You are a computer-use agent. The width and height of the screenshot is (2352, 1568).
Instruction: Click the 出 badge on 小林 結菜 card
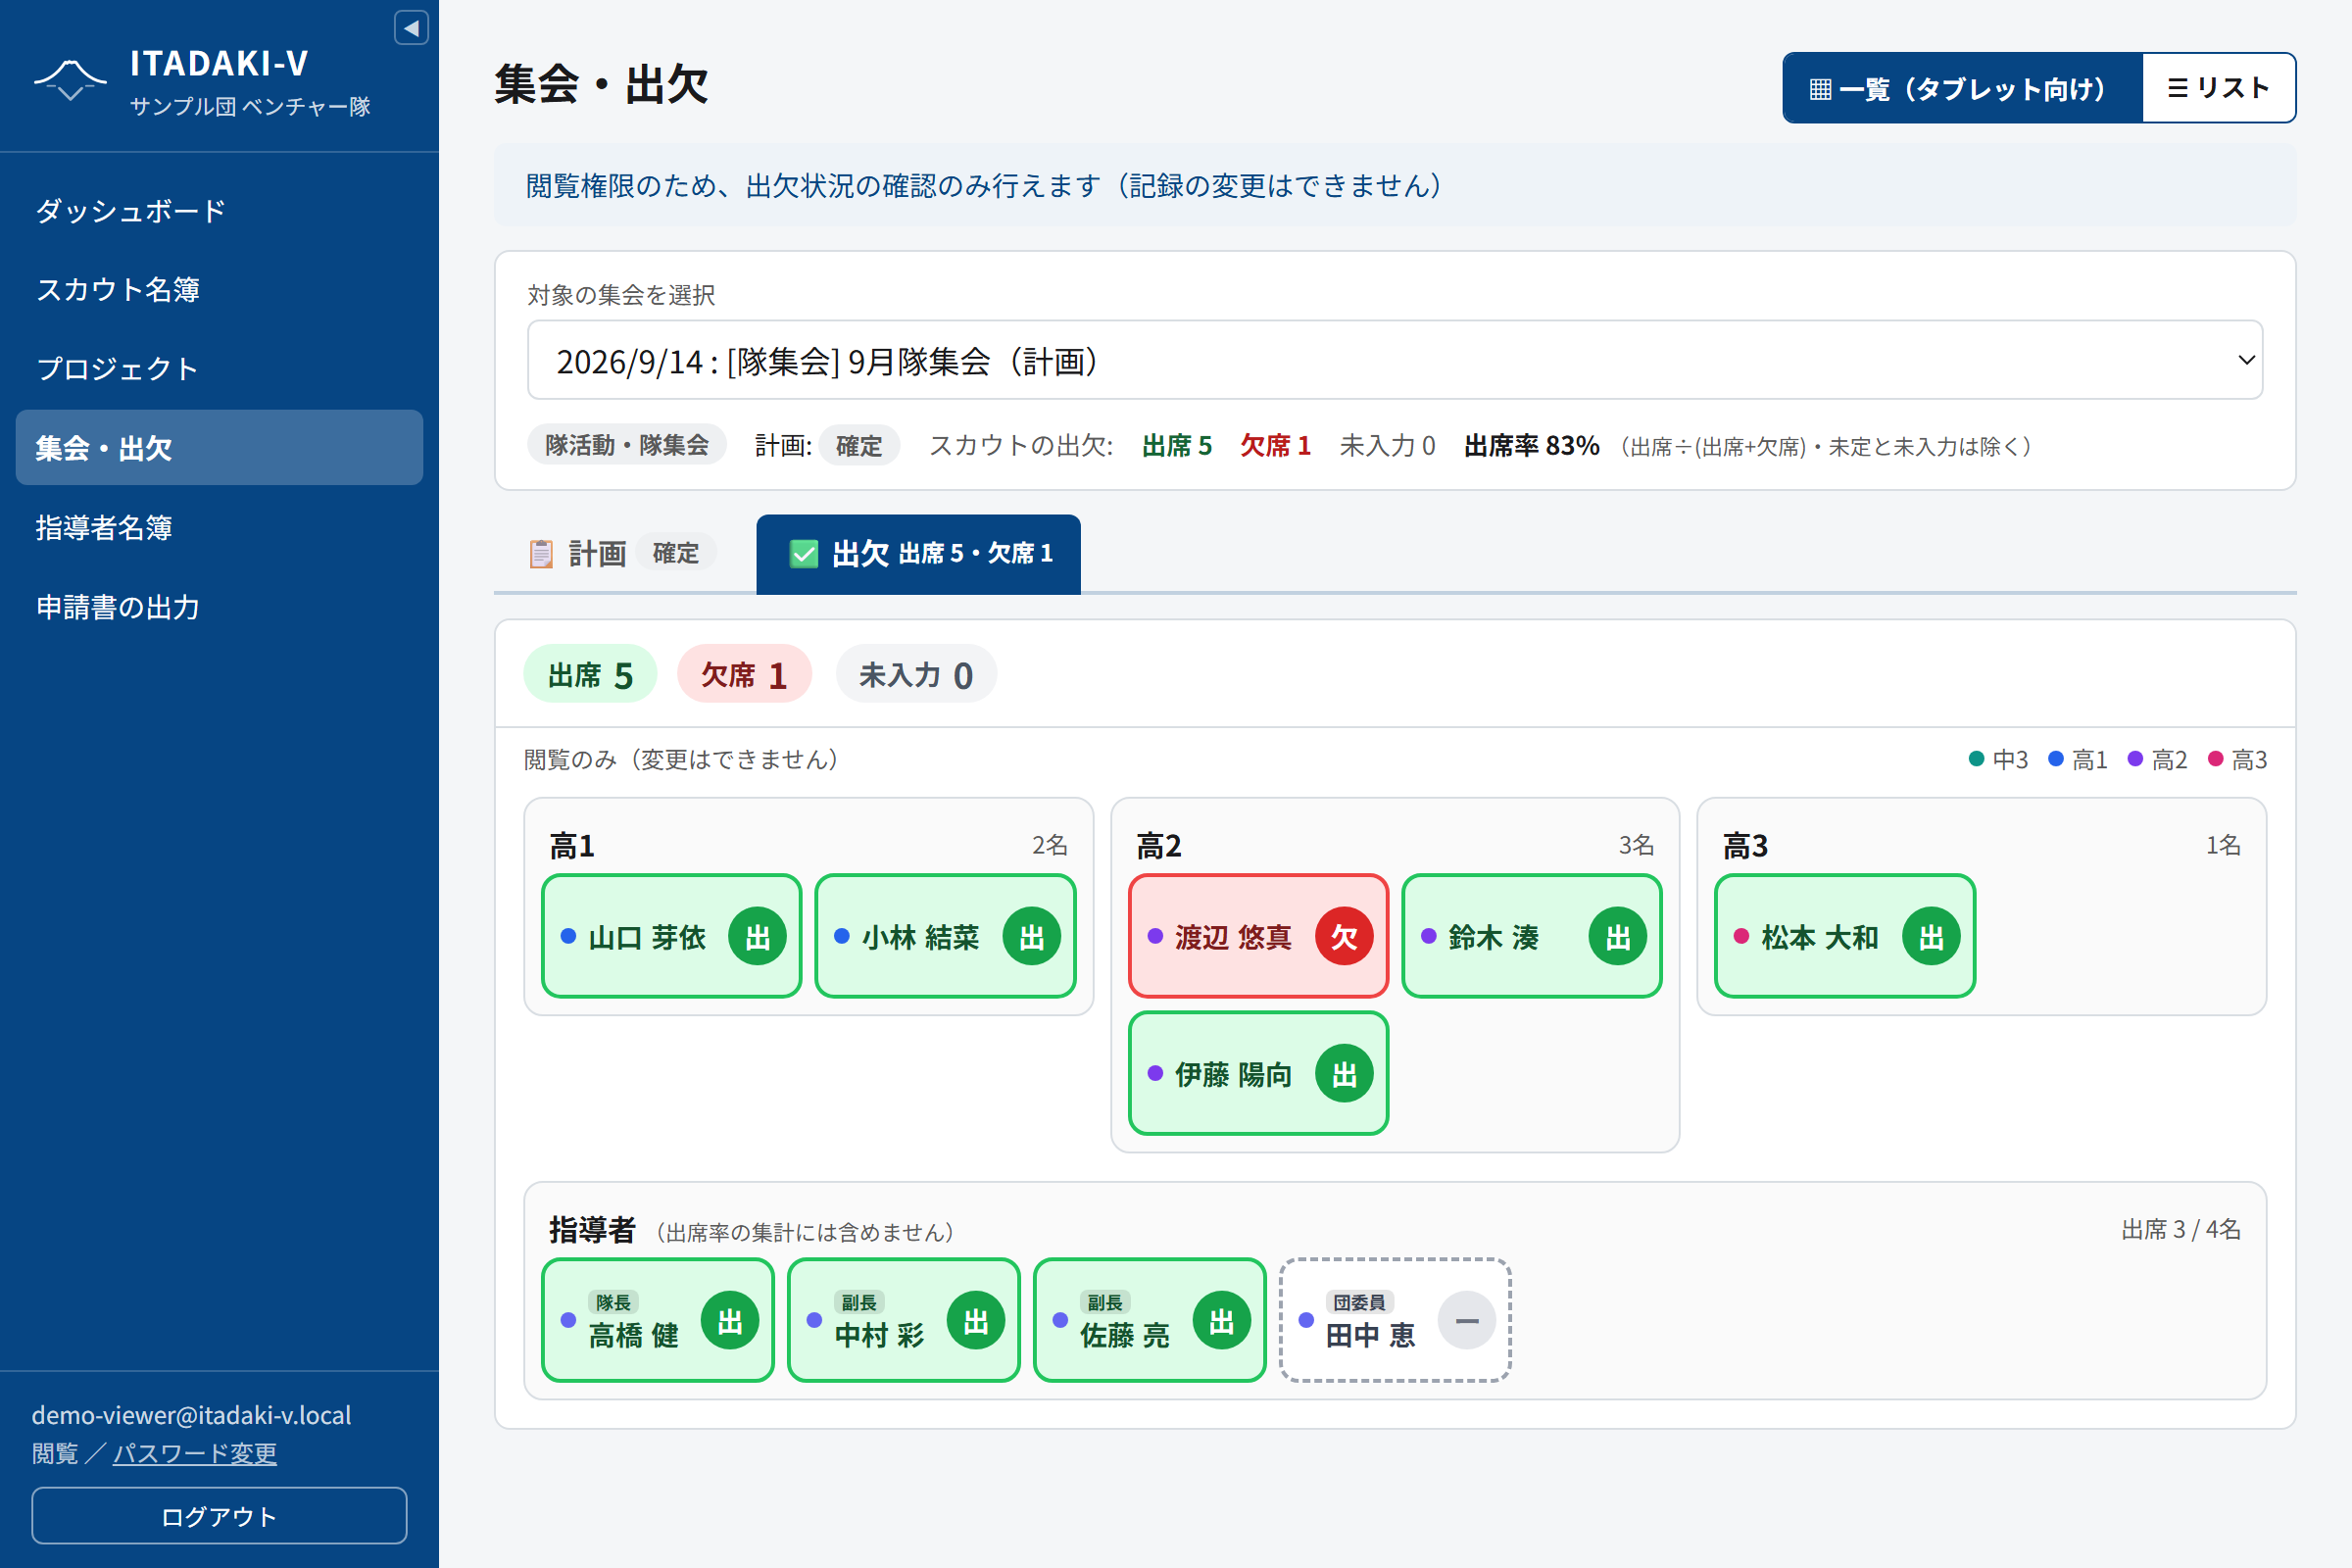coord(1031,936)
